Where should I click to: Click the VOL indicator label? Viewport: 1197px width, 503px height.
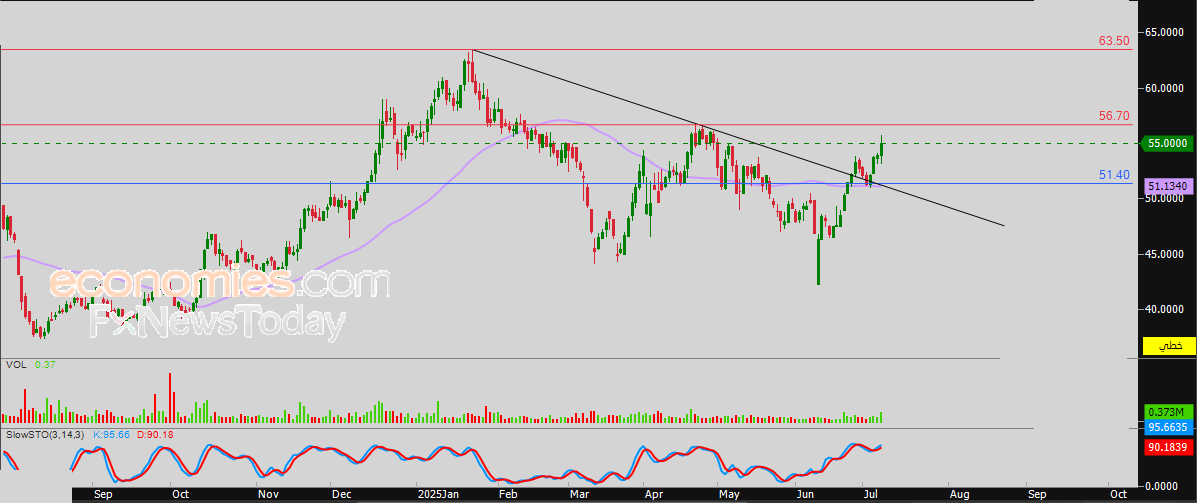[16, 366]
